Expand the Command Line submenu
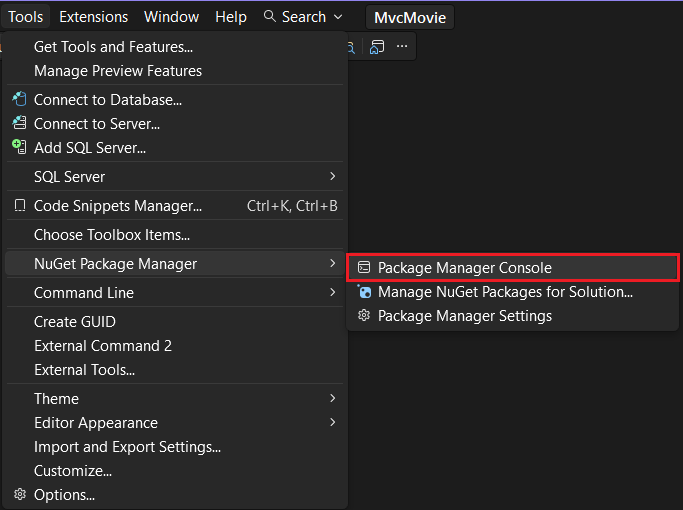The image size is (683, 510). click(175, 293)
